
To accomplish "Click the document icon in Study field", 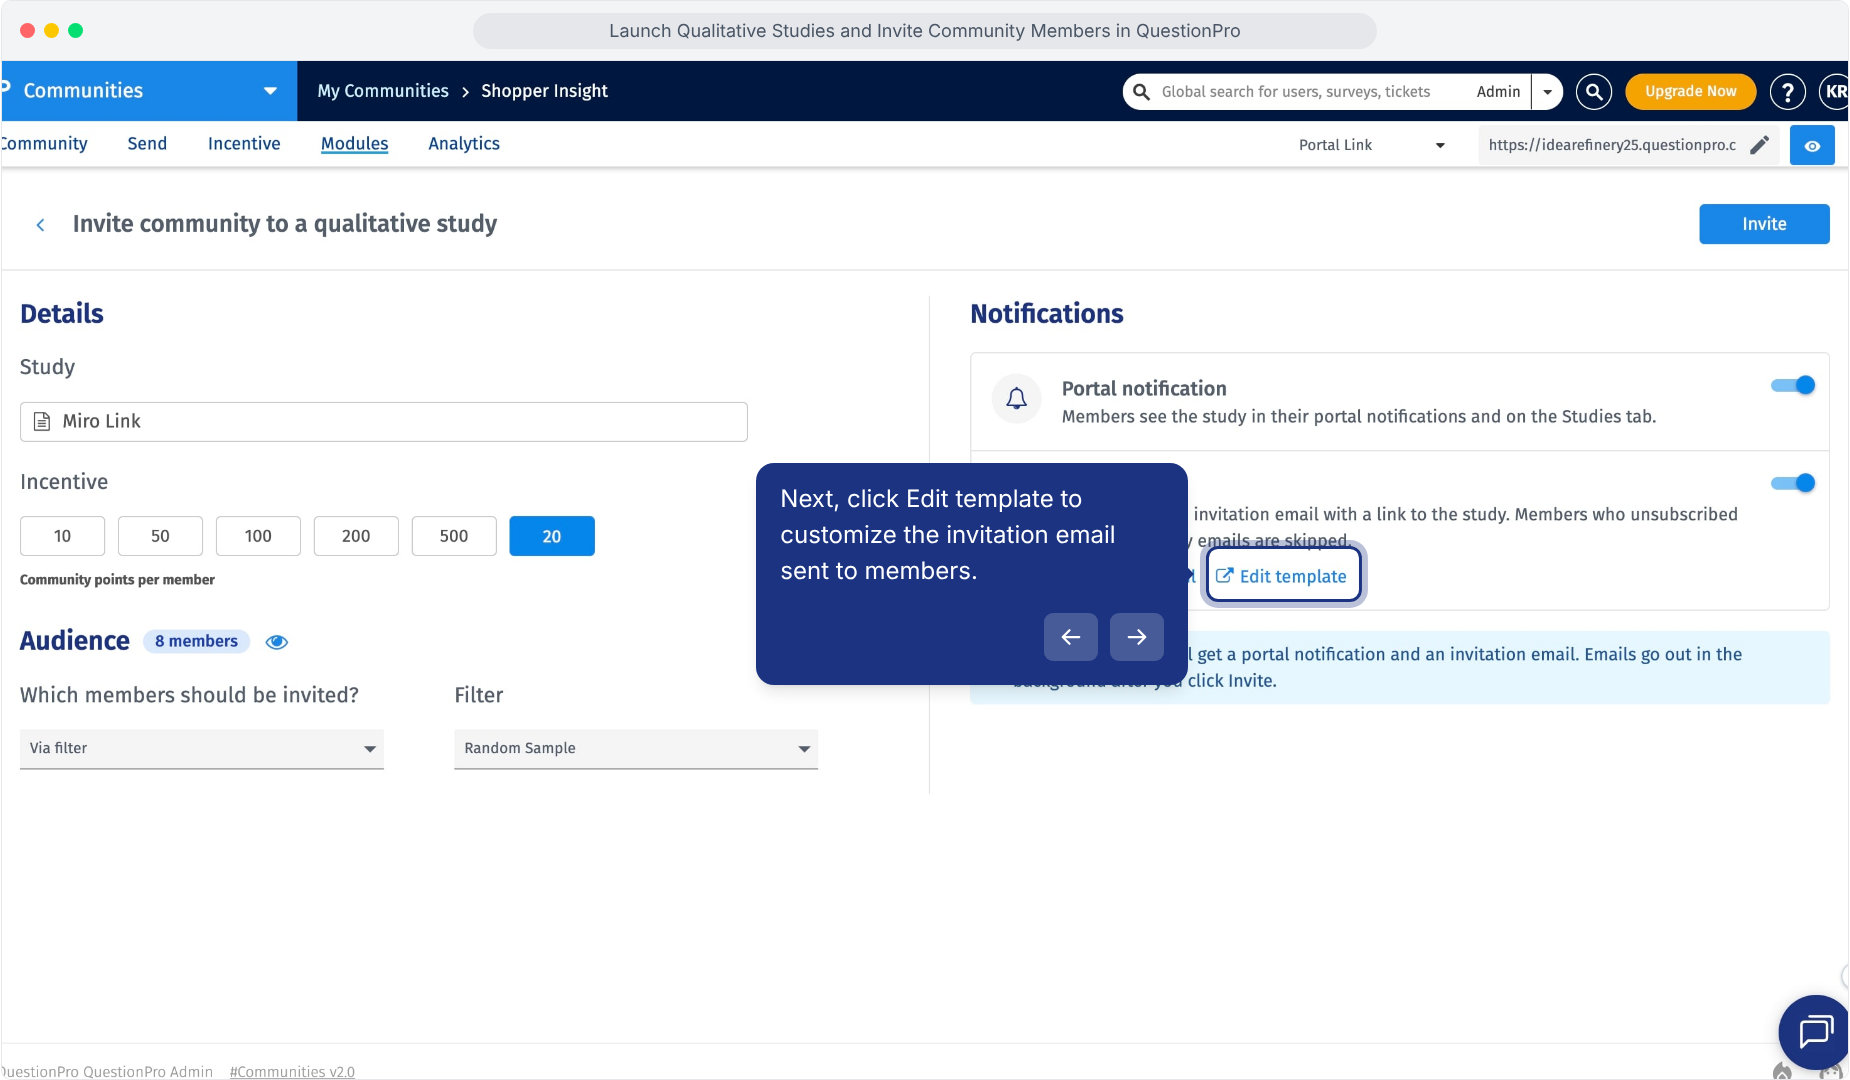I will point(42,421).
